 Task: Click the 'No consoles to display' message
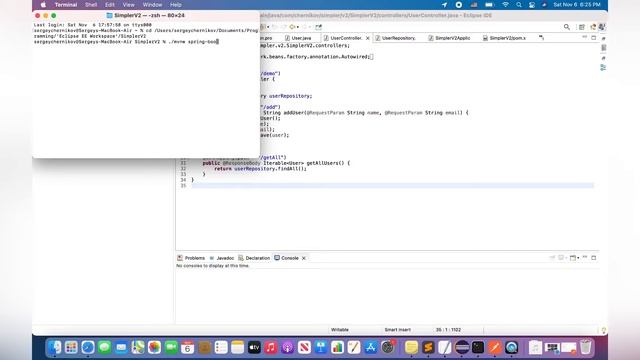click(x=213, y=266)
